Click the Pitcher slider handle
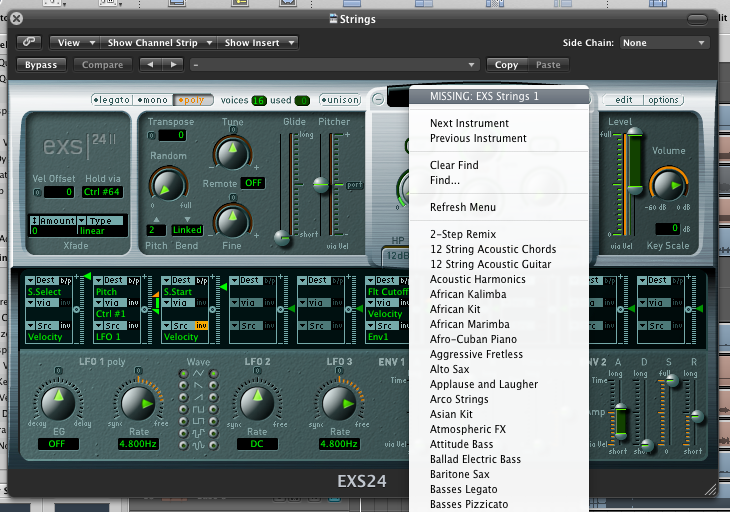This screenshot has width=730, height=512. [321, 185]
